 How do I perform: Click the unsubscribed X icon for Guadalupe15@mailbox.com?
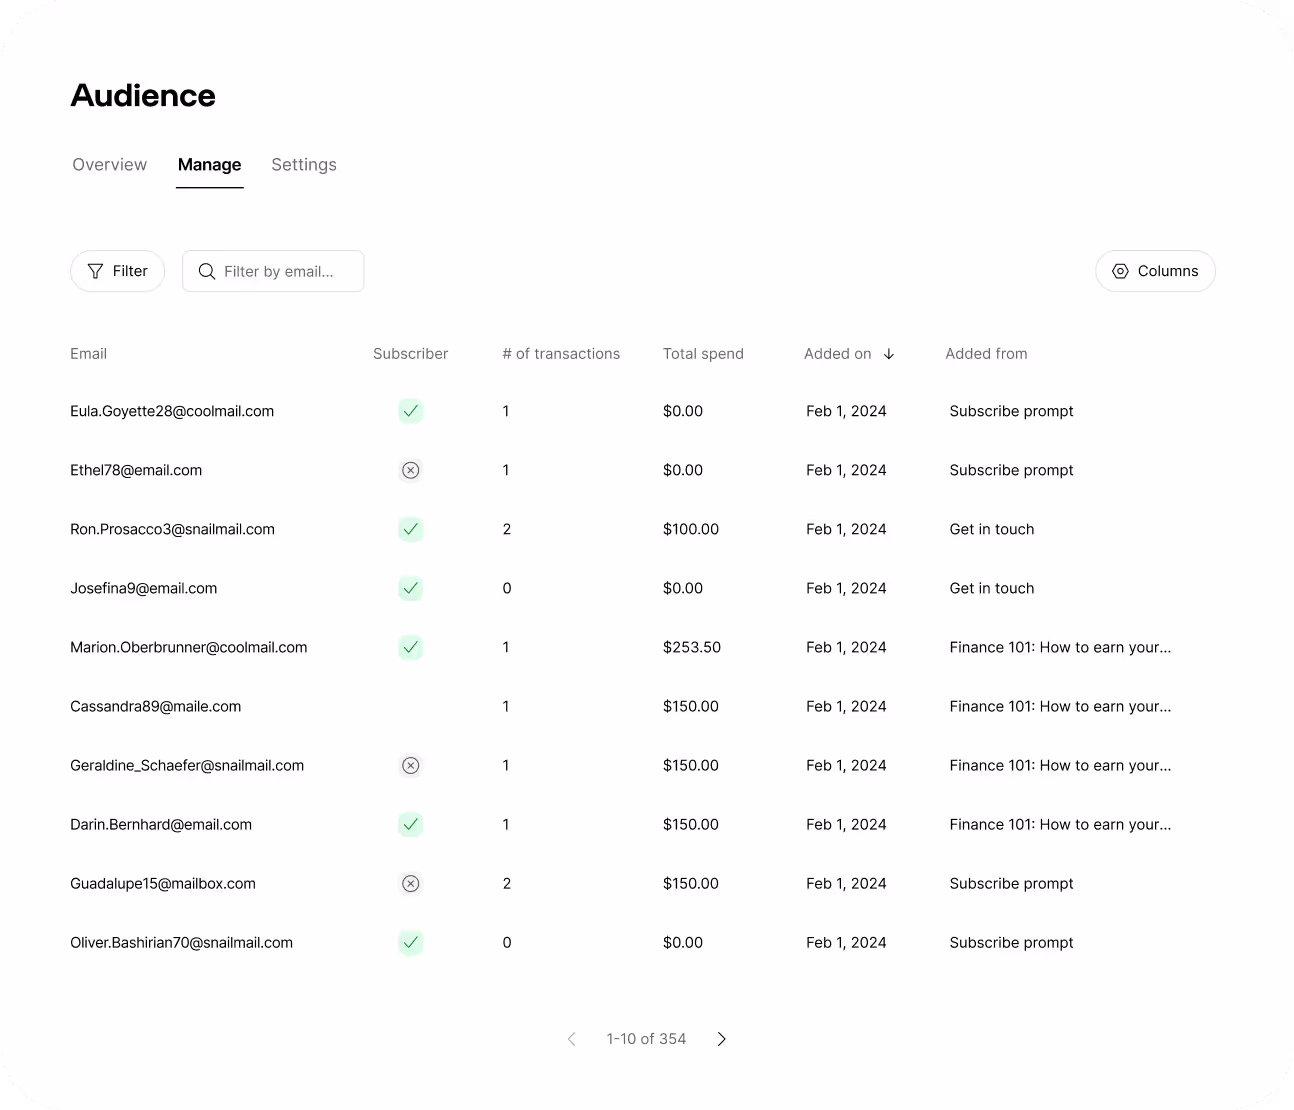pos(410,883)
